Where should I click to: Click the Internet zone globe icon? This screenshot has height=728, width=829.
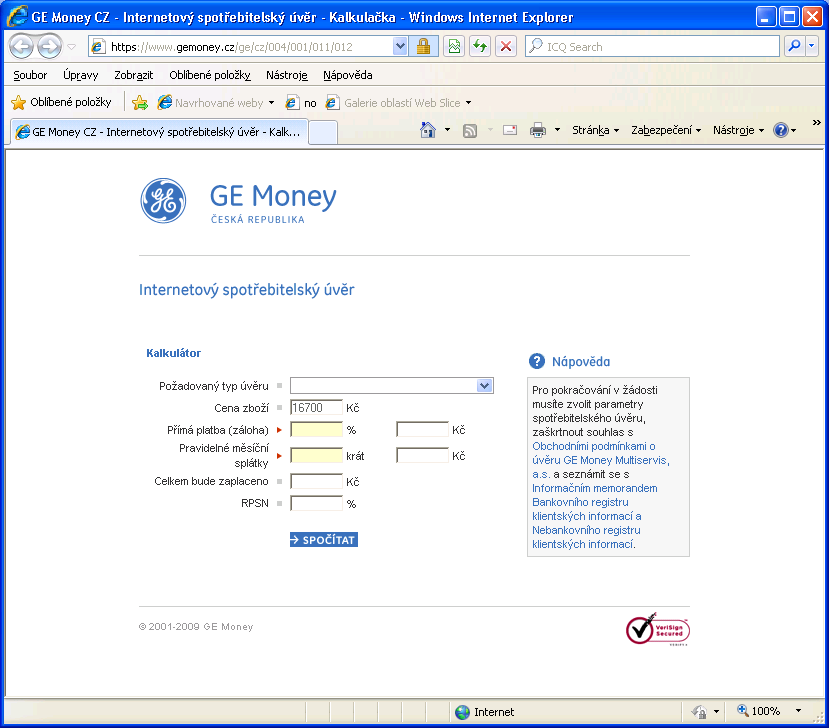click(462, 712)
